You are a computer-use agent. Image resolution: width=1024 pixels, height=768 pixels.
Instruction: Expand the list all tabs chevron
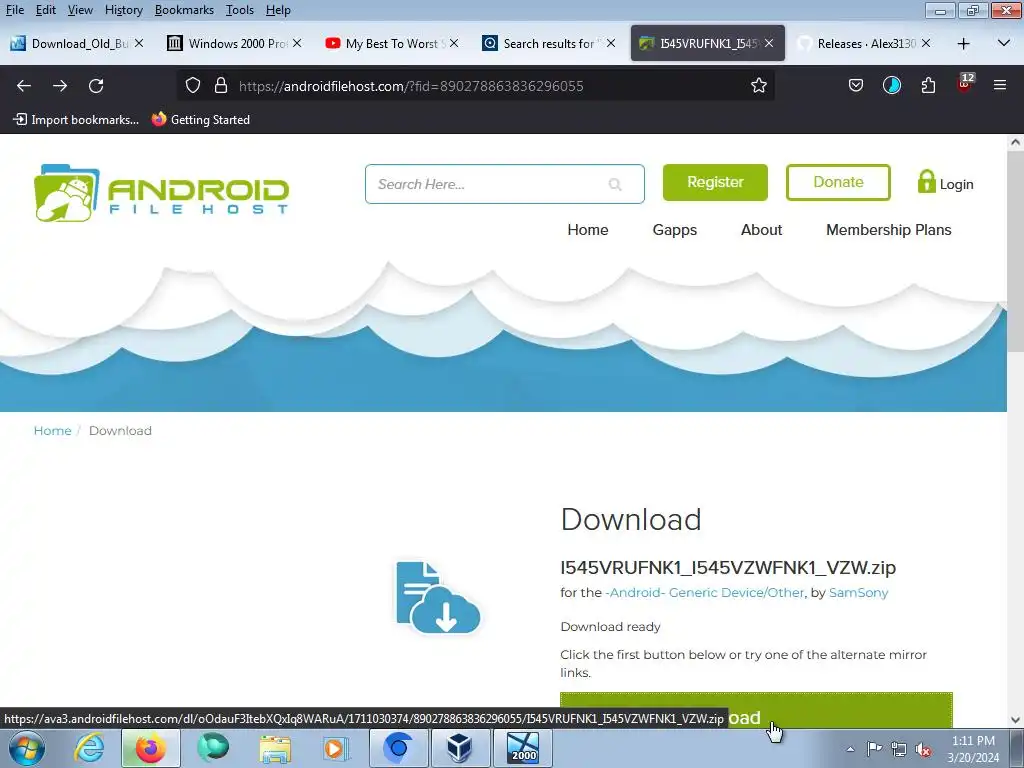pyautogui.click(x=1004, y=43)
